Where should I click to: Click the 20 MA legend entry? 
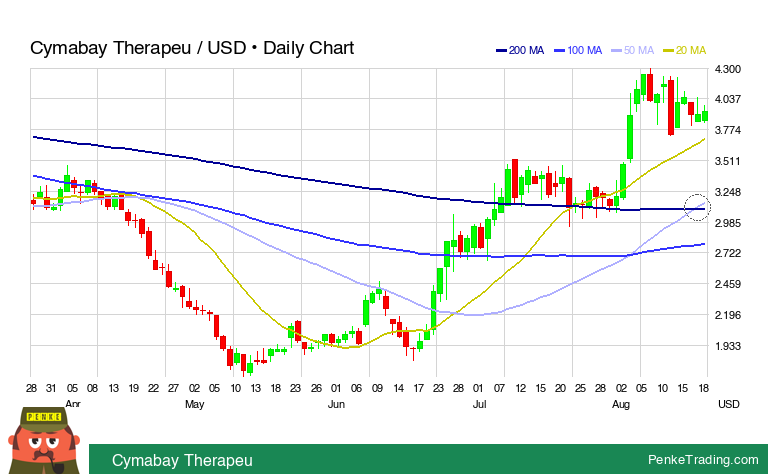click(x=684, y=50)
